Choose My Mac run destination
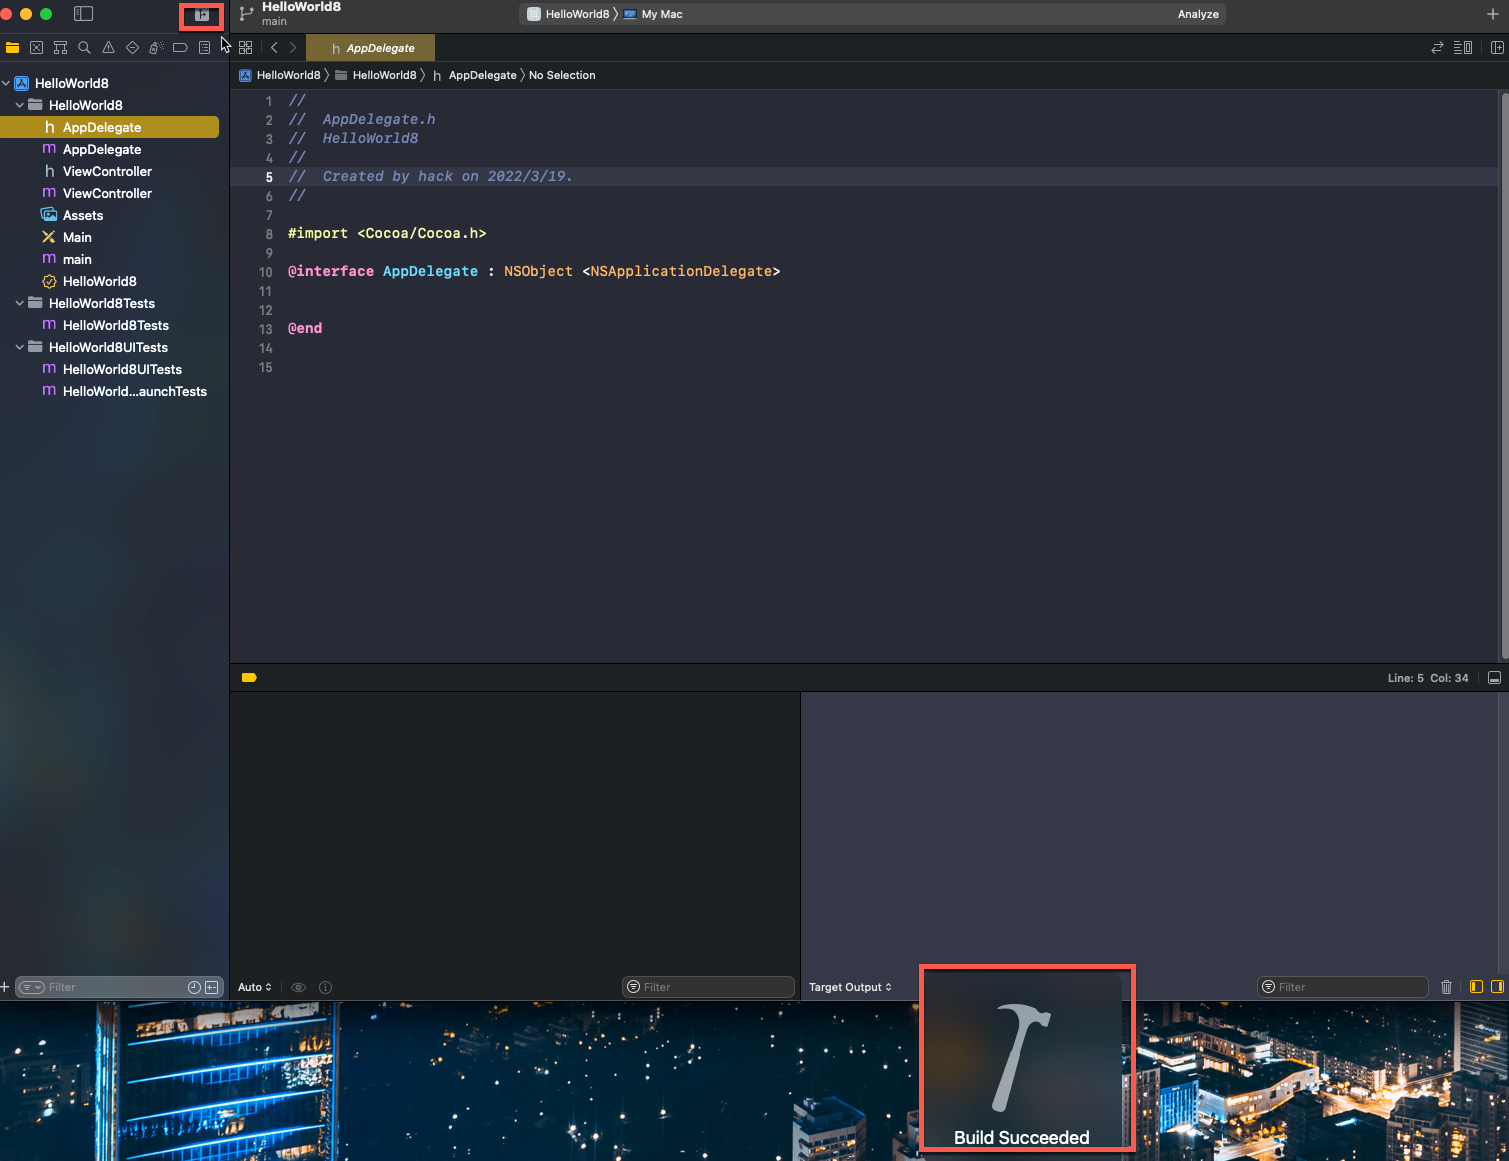Image resolution: width=1509 pixels, height=1161 pixels. [x=653, y=14]
